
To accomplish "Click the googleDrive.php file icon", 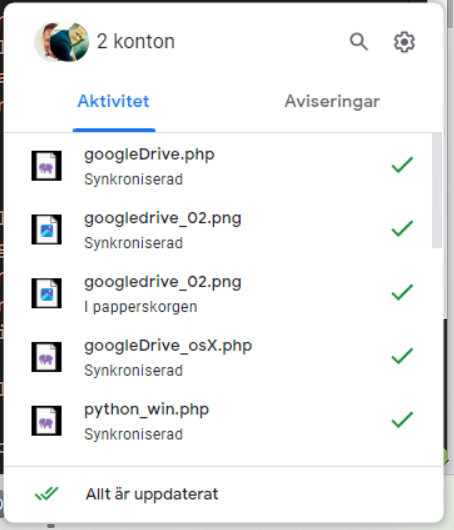I will (47, 166).
